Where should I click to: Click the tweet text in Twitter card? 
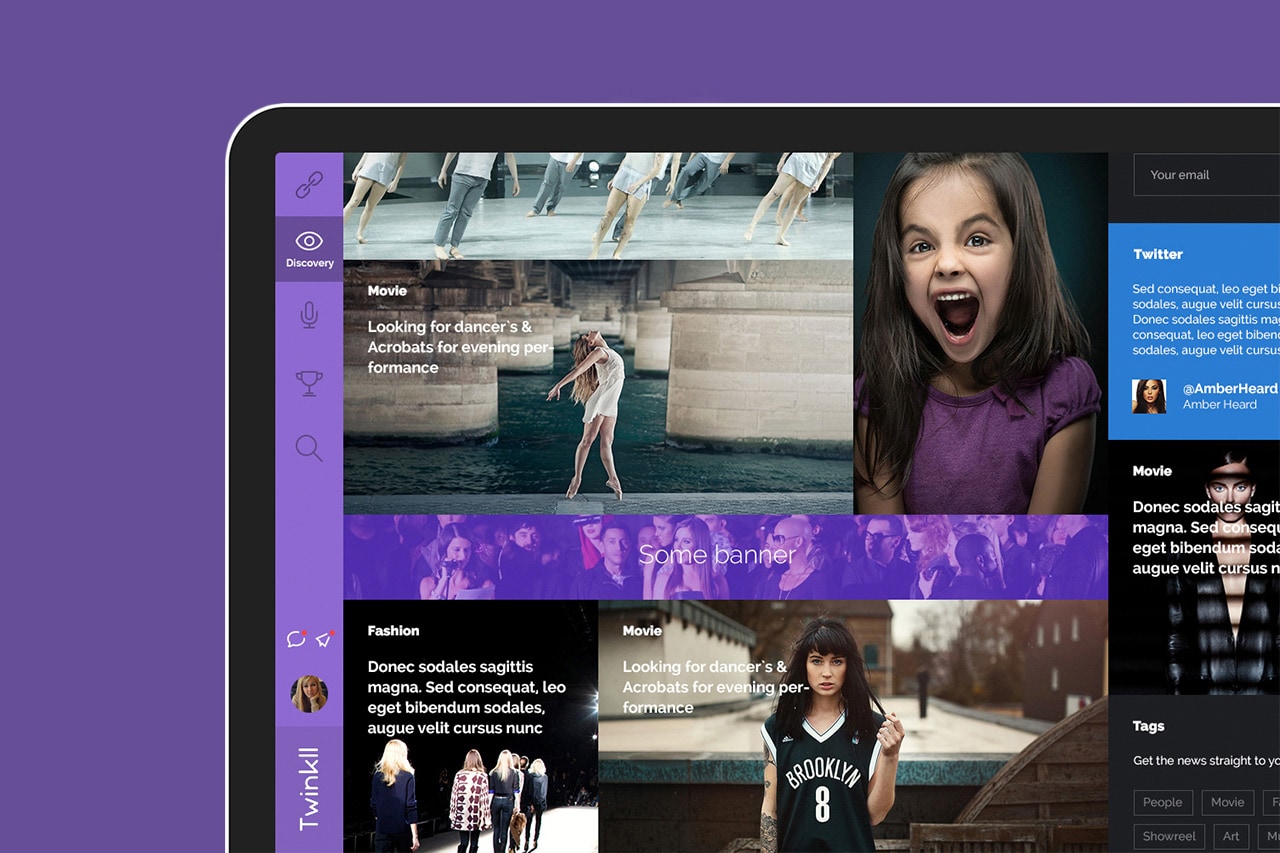click(x=1206, y=320)
